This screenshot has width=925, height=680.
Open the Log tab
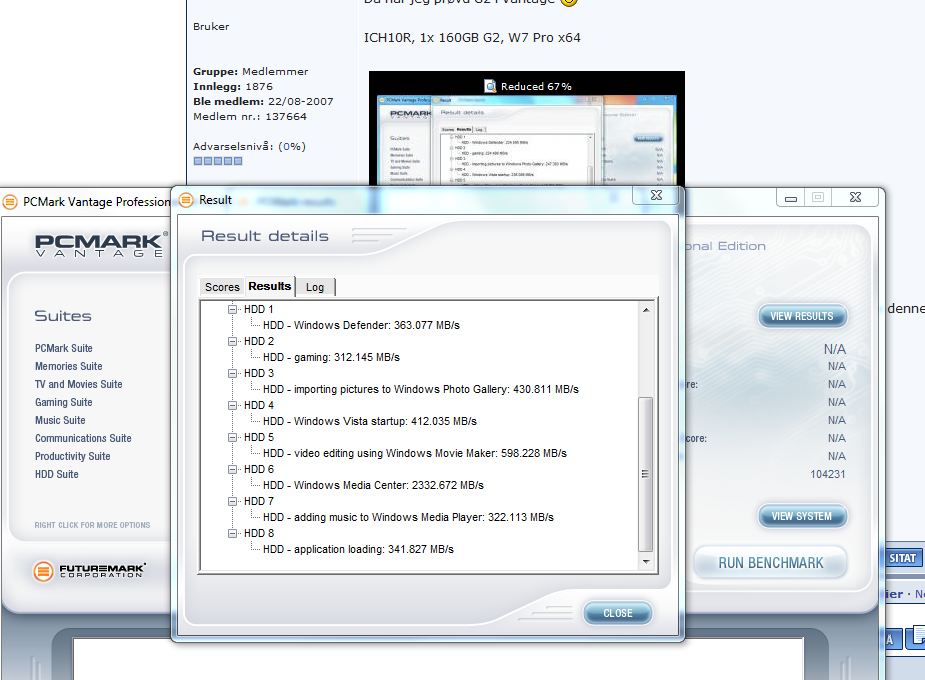tap(315, 287)
